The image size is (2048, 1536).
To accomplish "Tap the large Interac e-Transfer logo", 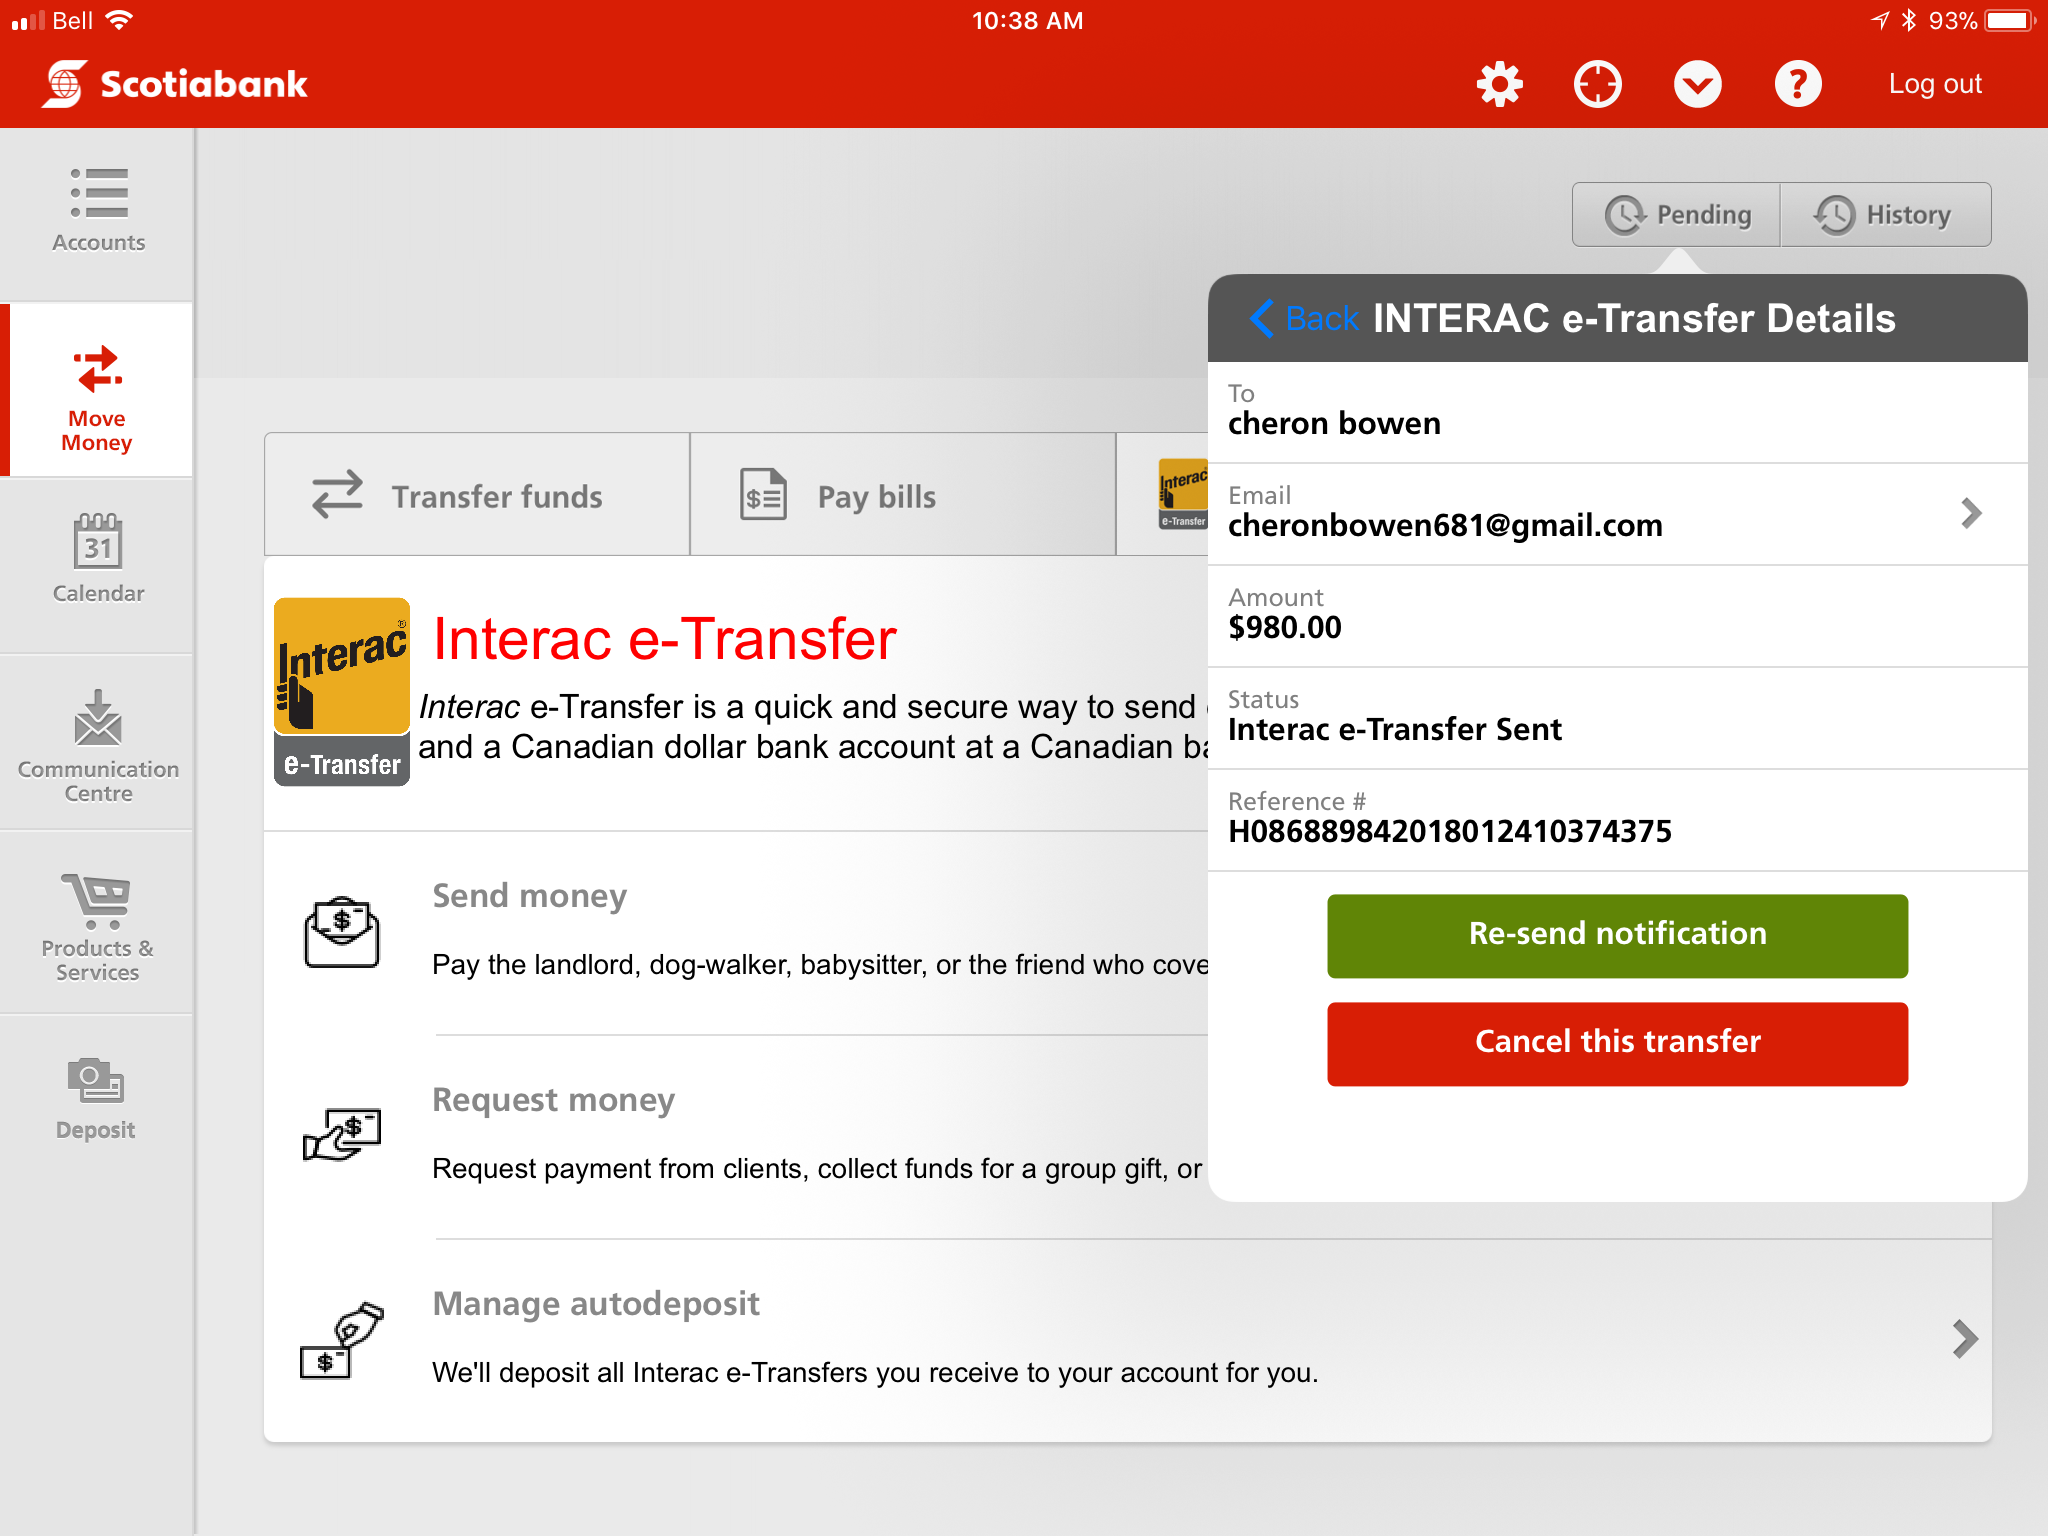I will coord(342,692).
